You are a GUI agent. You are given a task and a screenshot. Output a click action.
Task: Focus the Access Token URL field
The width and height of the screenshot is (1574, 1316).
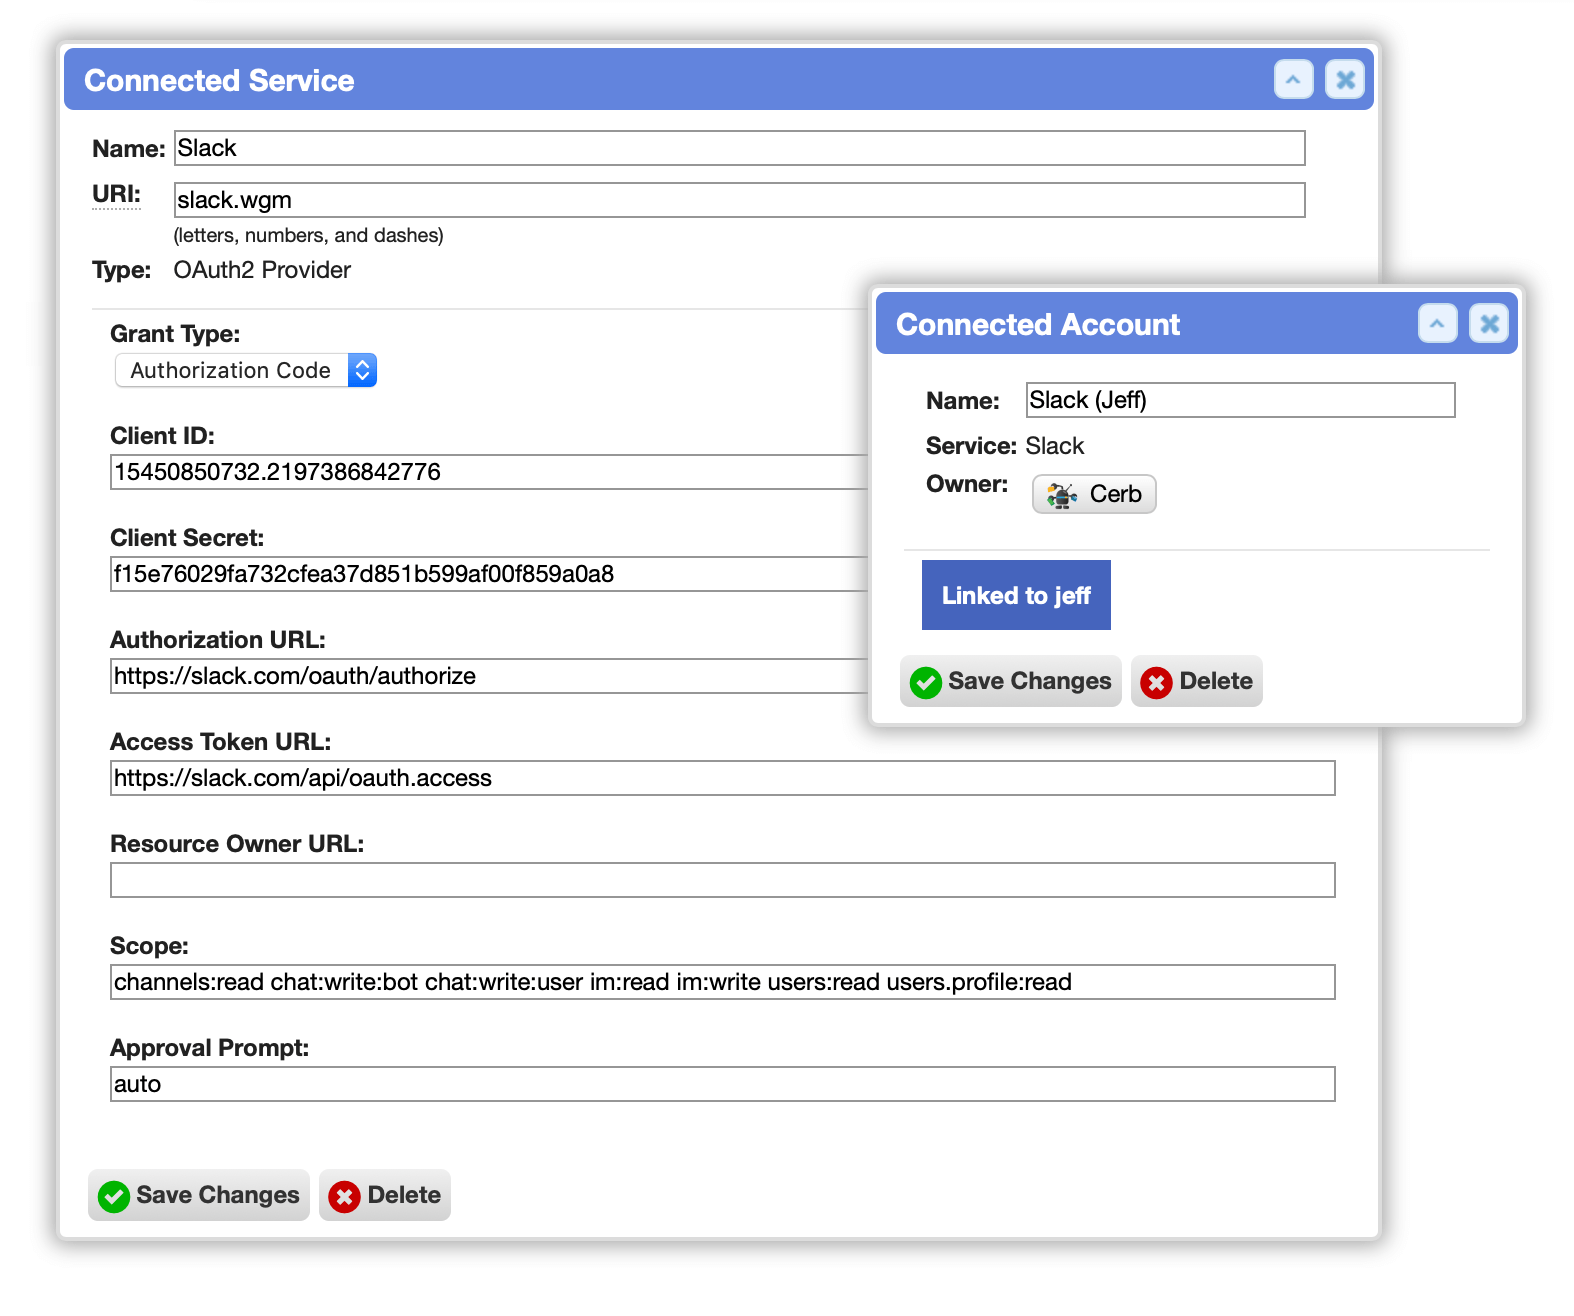coord(723,778)
